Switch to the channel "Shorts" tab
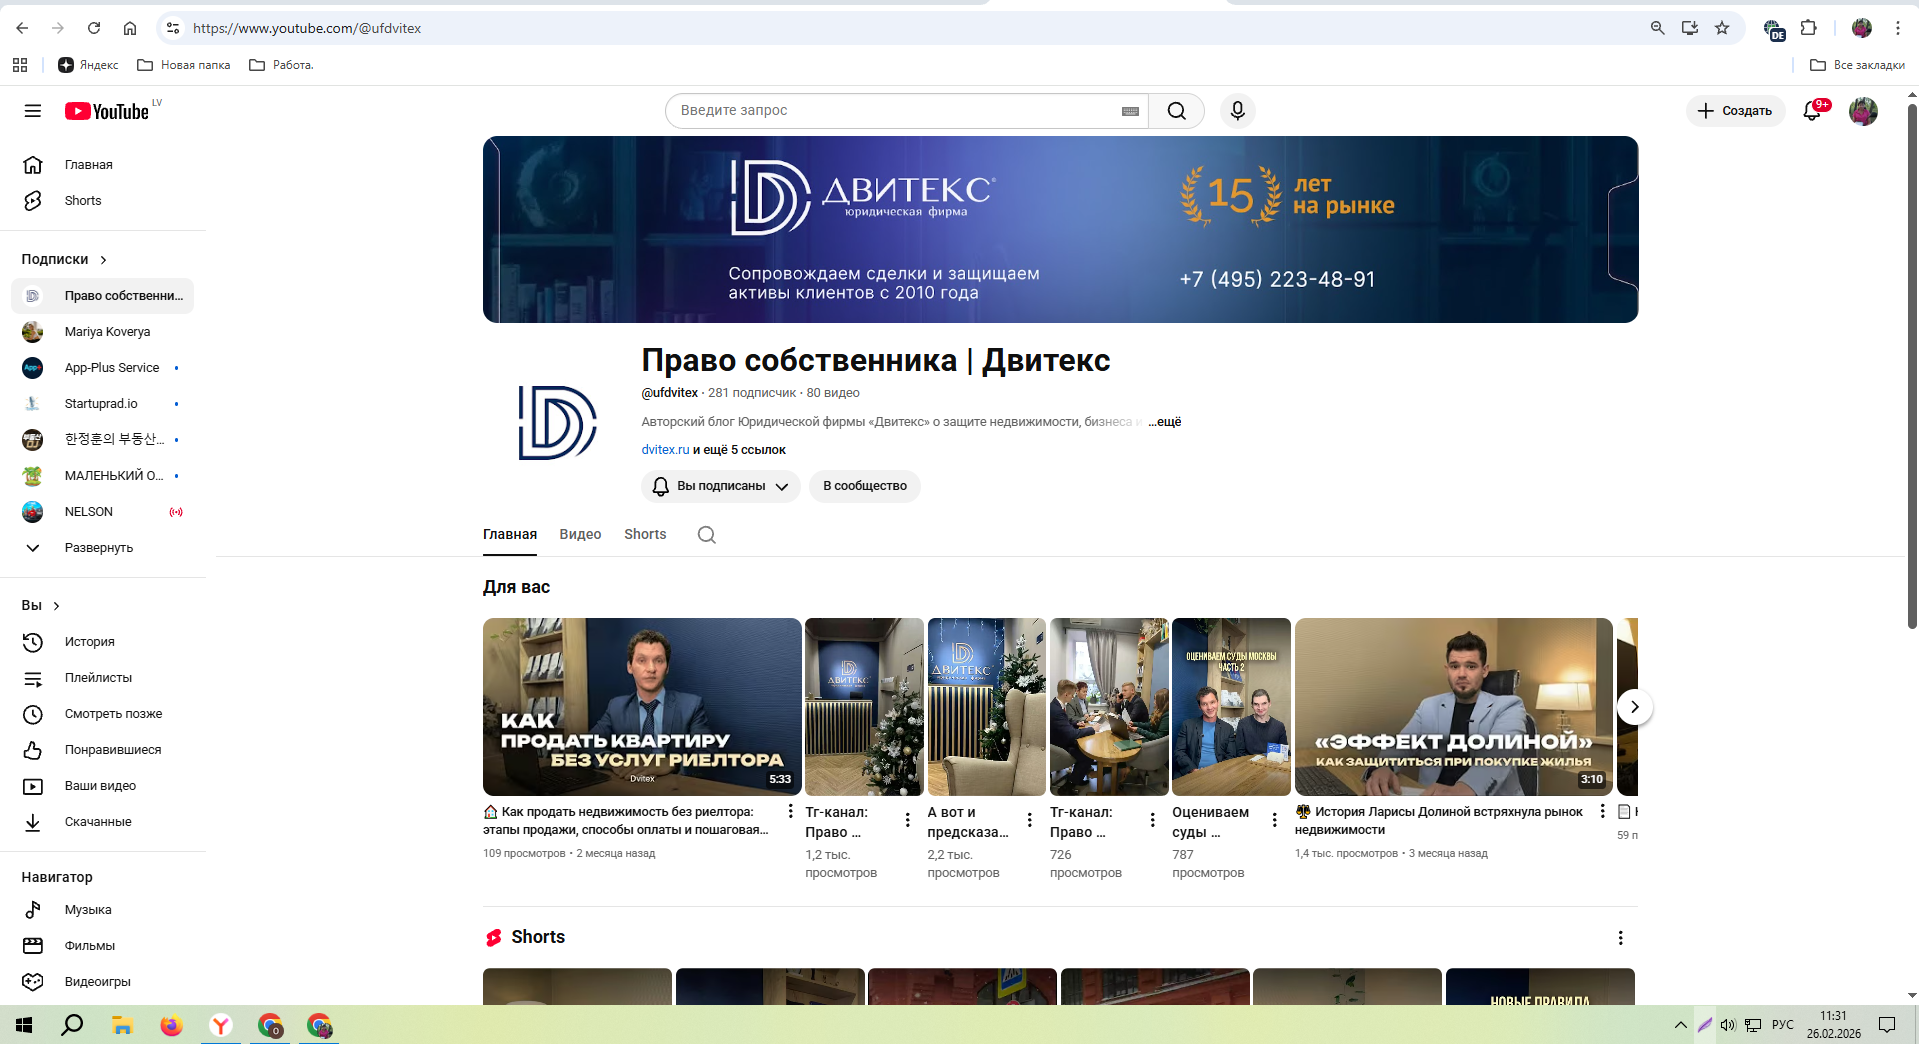The image size is (1919, 1044). (645, 535)
